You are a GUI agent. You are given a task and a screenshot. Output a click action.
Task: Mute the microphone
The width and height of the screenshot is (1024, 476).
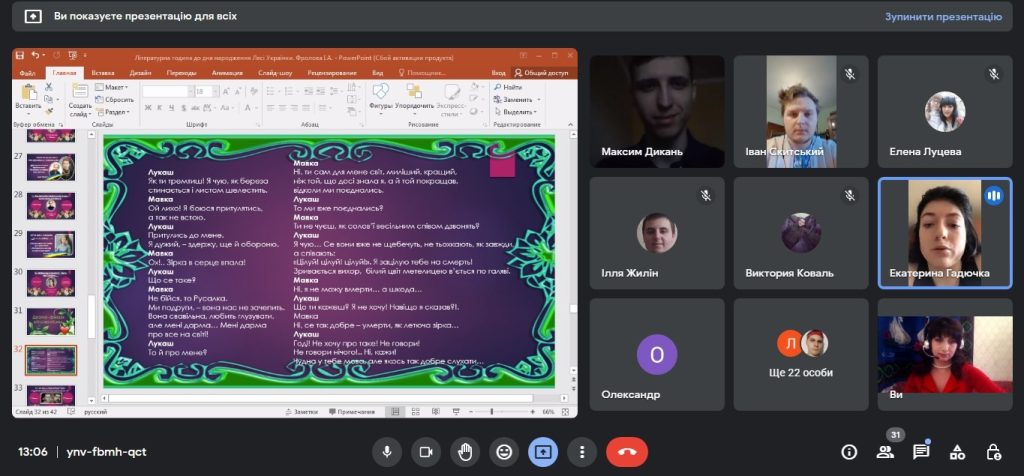pyautogui.click(x=387, y=452)
